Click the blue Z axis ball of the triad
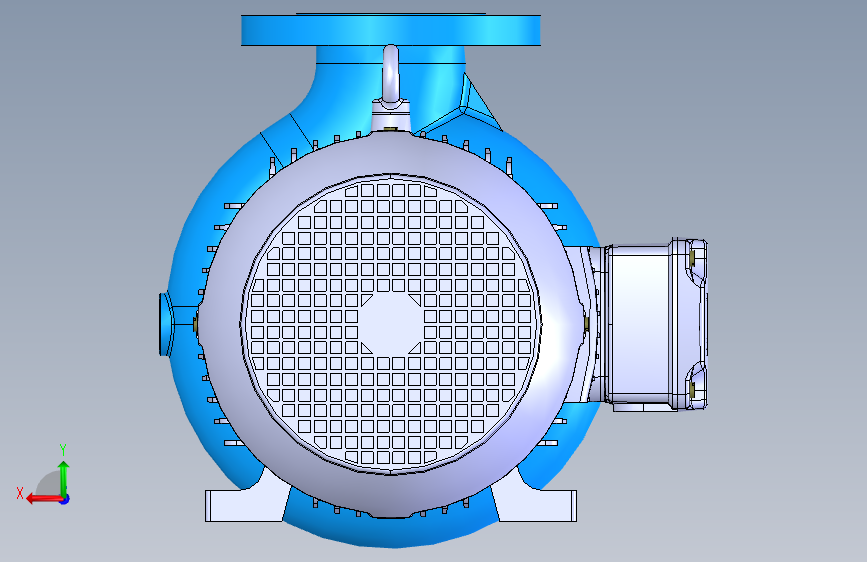This screenshot has width=867, height=562. [x=65, y=499]
